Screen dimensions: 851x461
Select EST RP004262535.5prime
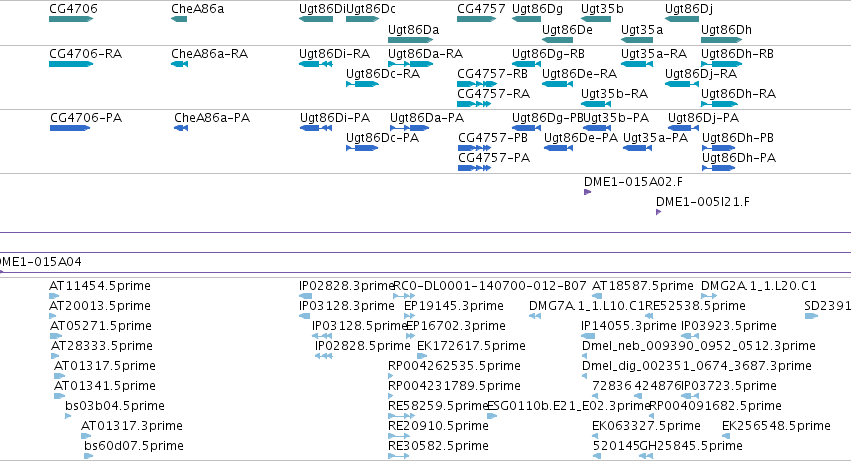pos(391,376)
